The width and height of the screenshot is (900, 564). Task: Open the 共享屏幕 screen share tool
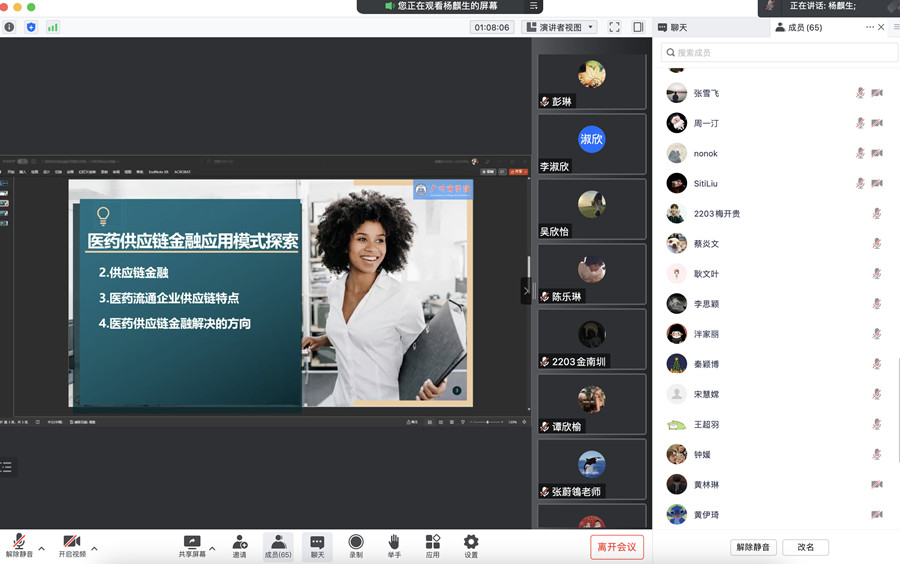pyautogui.click(x=192, y=541)
